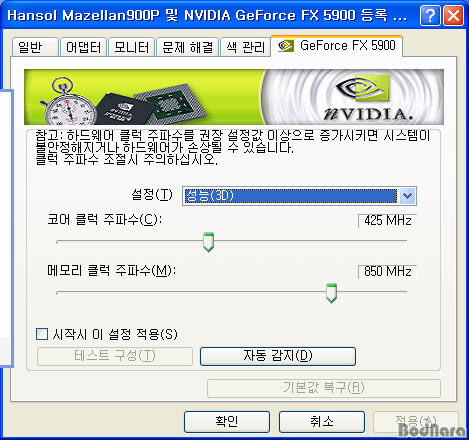469x440 pixels.
Task: Click the memory clock slider thumb
Action: click(331, 293)
